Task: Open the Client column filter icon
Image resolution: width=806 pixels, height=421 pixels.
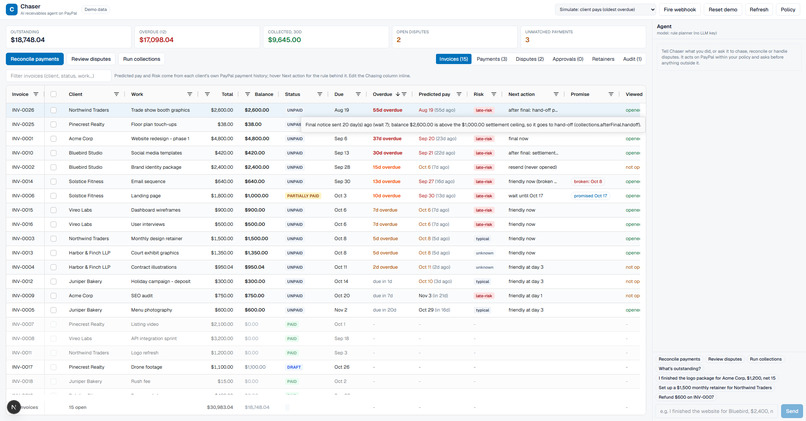Action: coord(116,94)
